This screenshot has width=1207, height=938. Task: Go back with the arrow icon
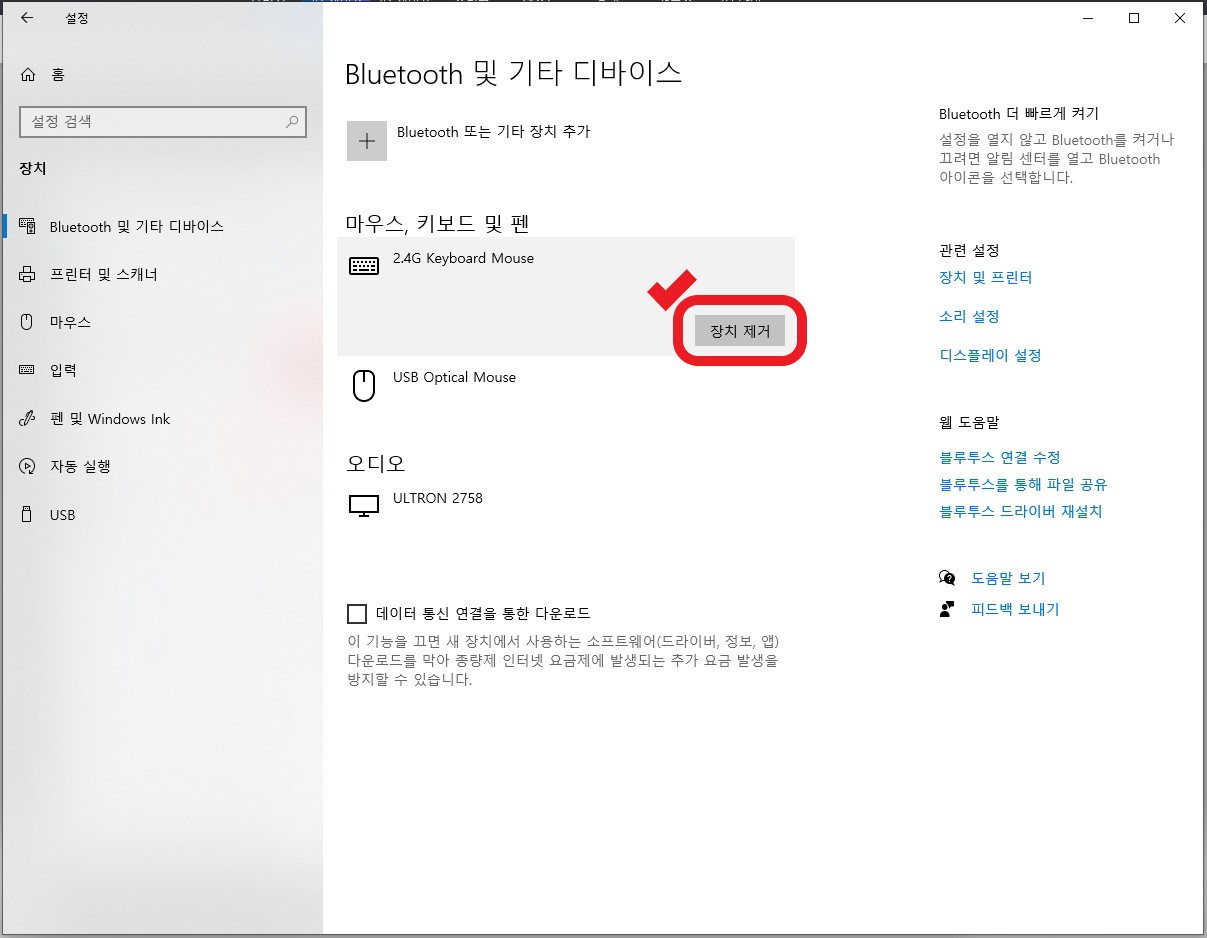[x=26, y=17]
